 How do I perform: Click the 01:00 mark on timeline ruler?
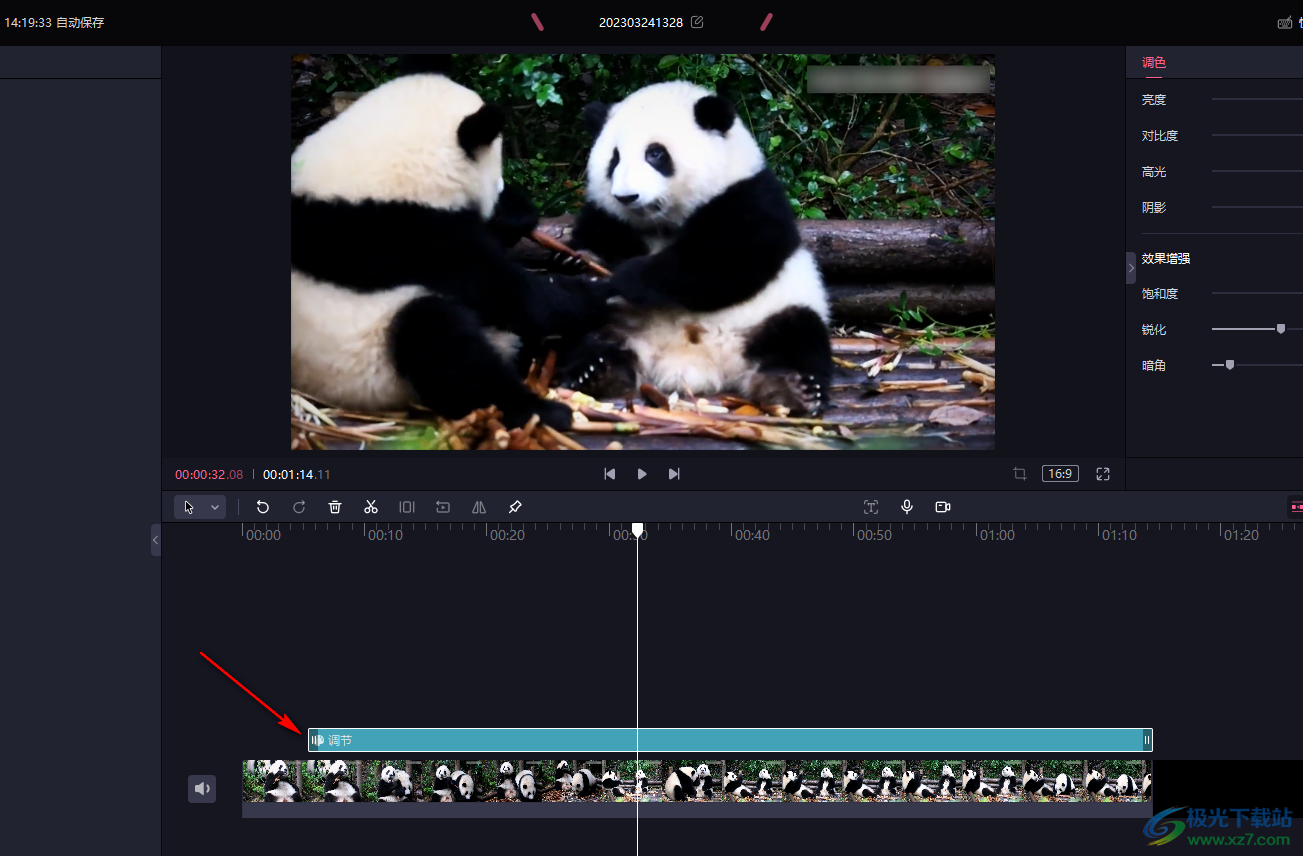pos(997,535)
